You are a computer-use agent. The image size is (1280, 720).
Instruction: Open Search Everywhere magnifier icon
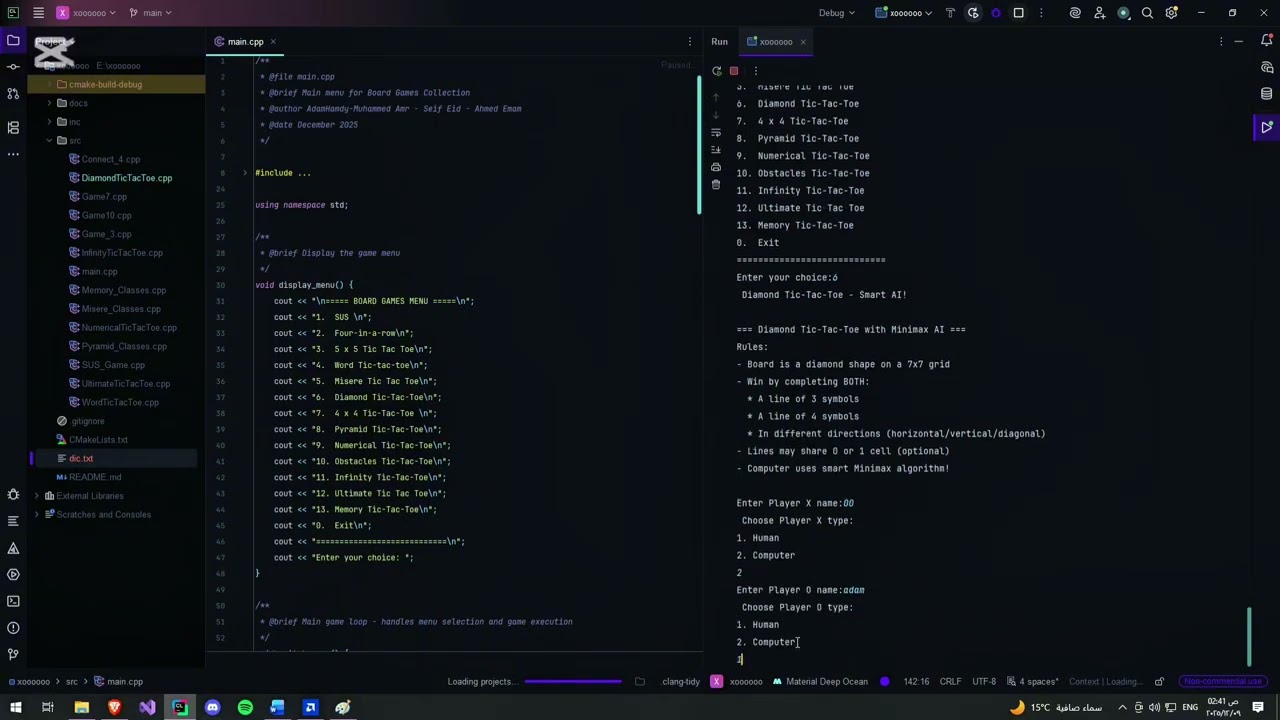(1147, 13)
